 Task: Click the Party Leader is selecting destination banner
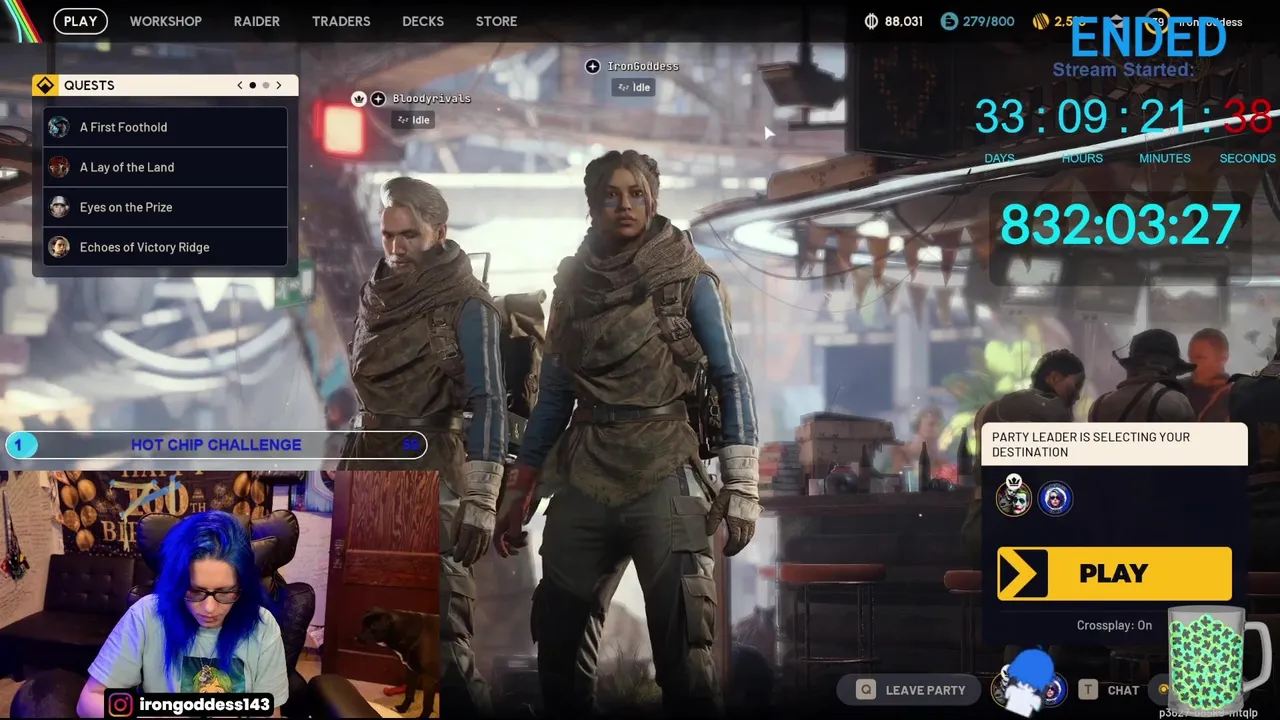point(1114,444)
